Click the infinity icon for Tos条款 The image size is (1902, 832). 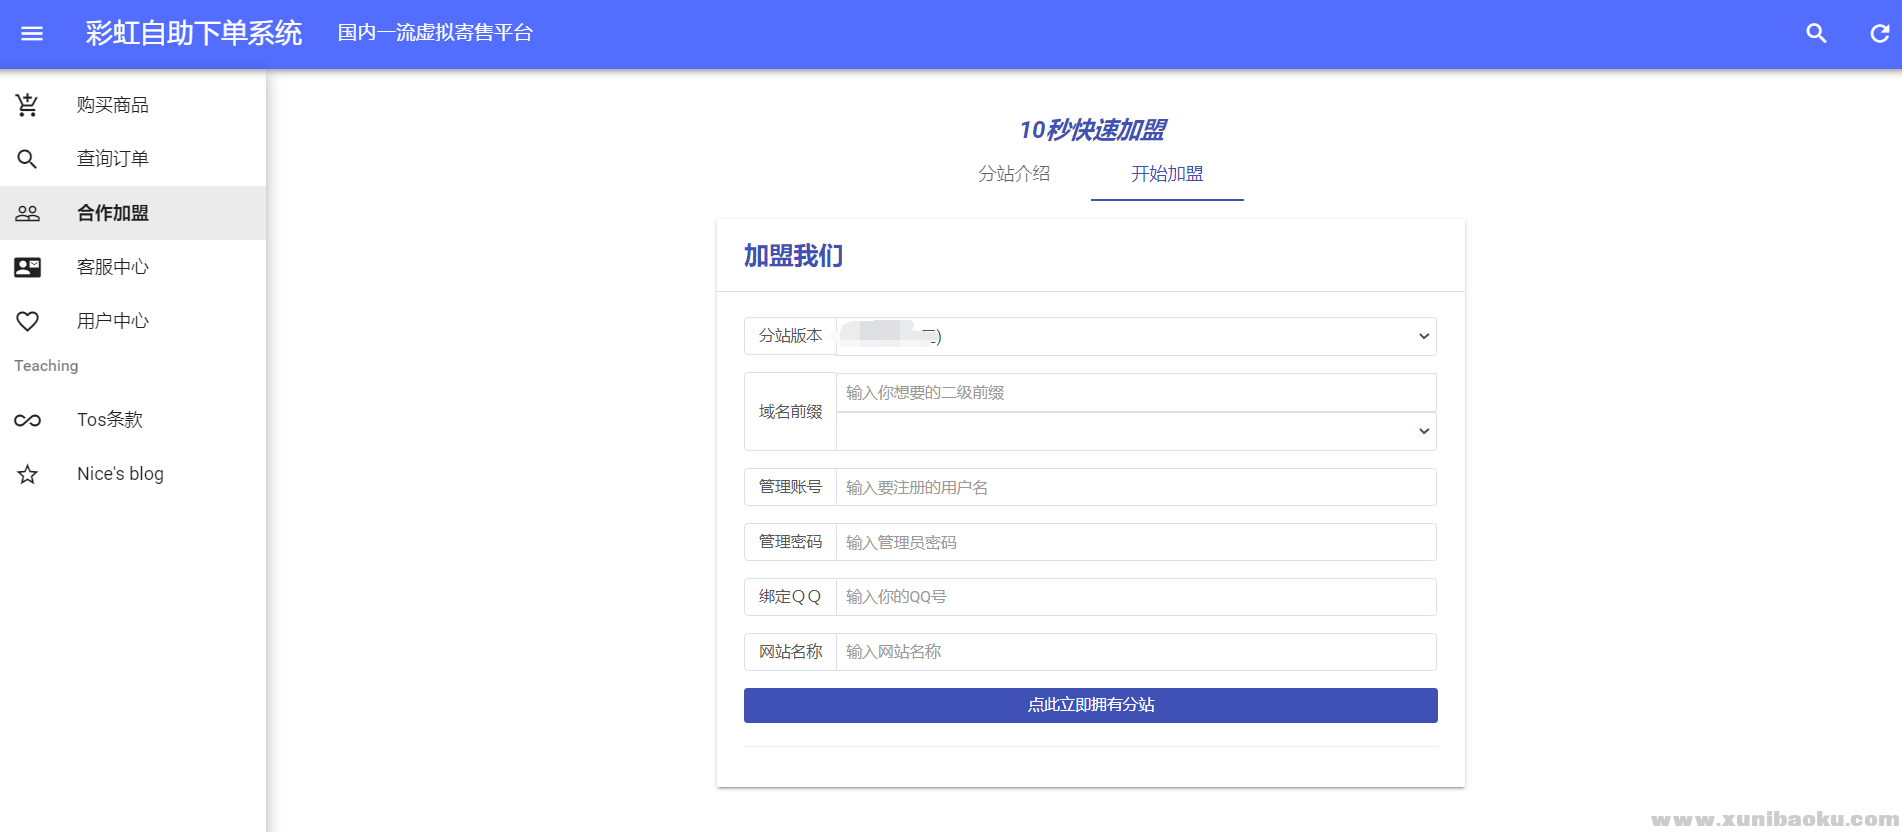(x=28, y=420)
